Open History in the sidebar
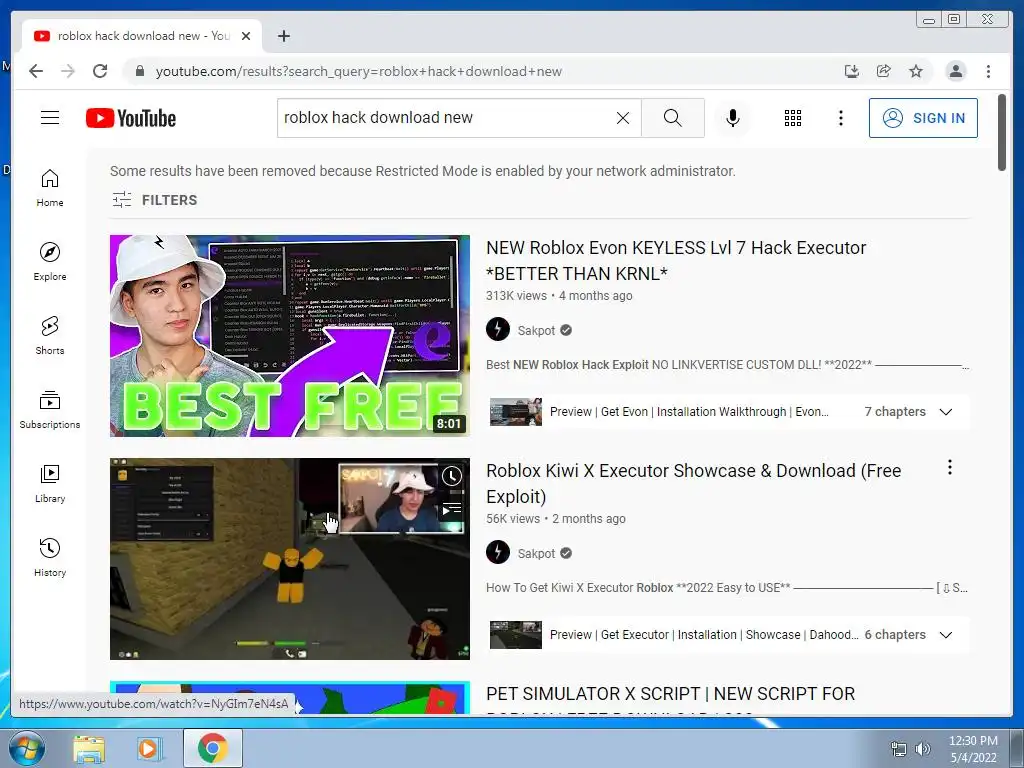This screenshot has width=1024, height=768. pyautogui.click(x=50, y=557)
